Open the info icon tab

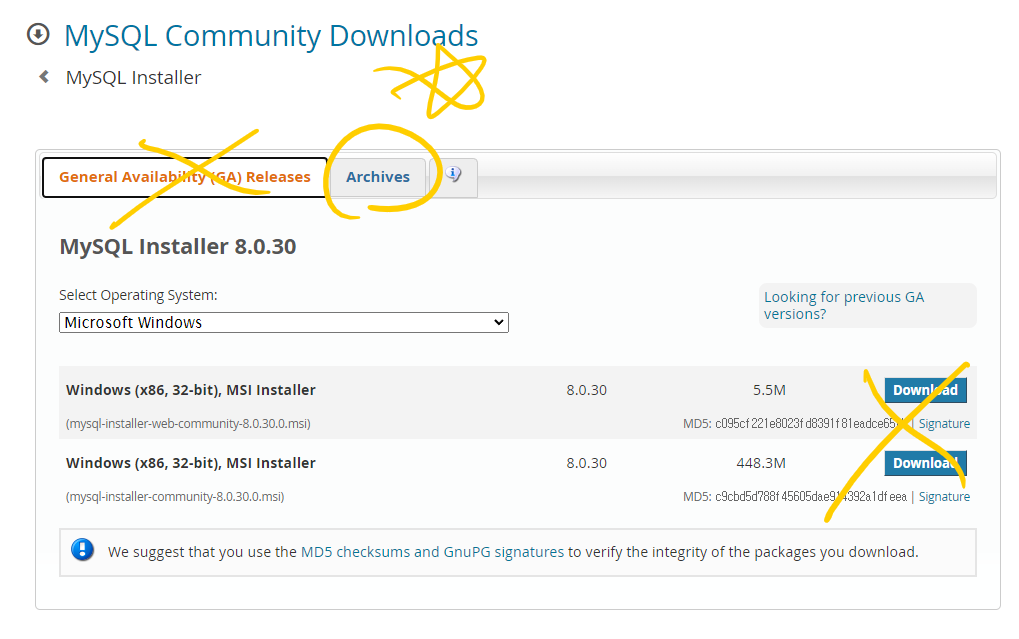coord(454,175)
